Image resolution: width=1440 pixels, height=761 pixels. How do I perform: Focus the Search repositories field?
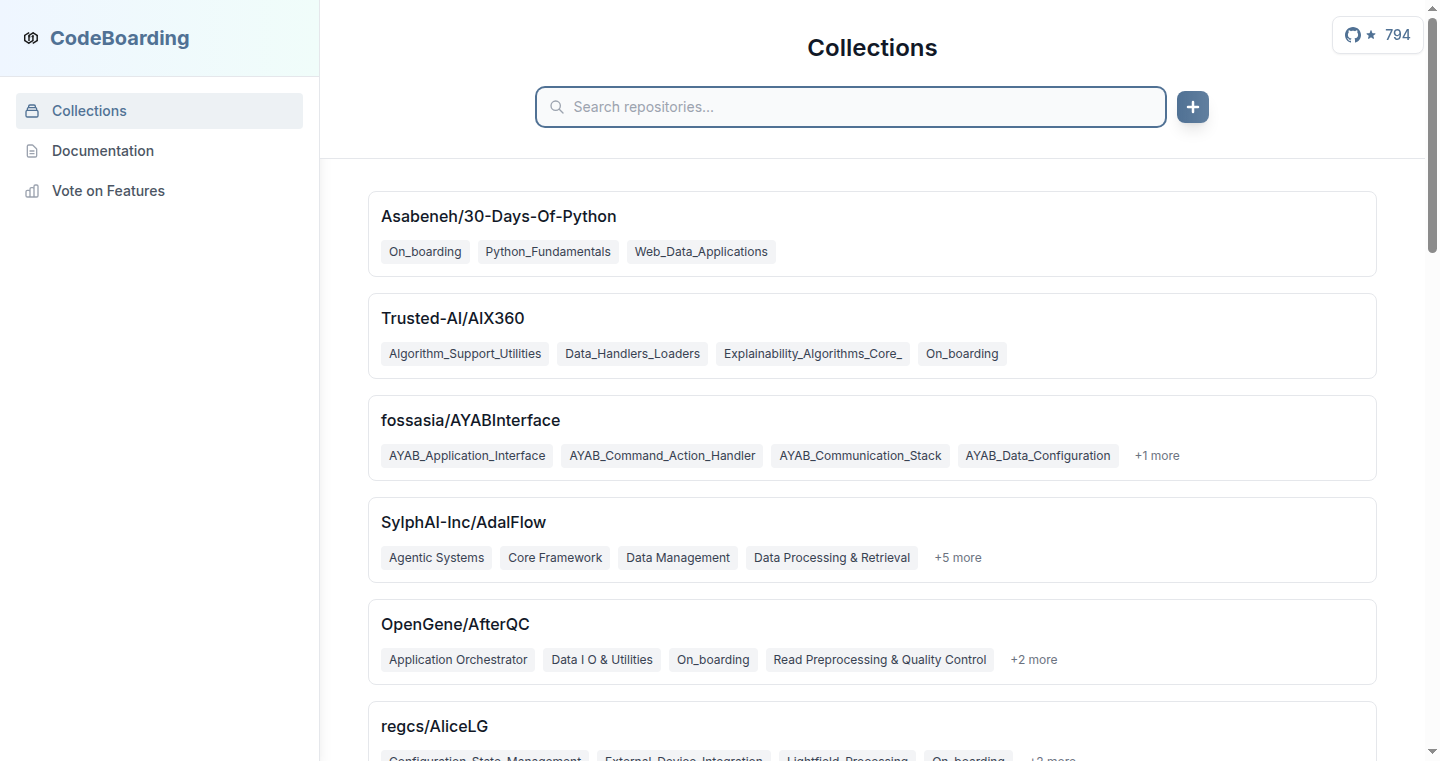[851, 107]
